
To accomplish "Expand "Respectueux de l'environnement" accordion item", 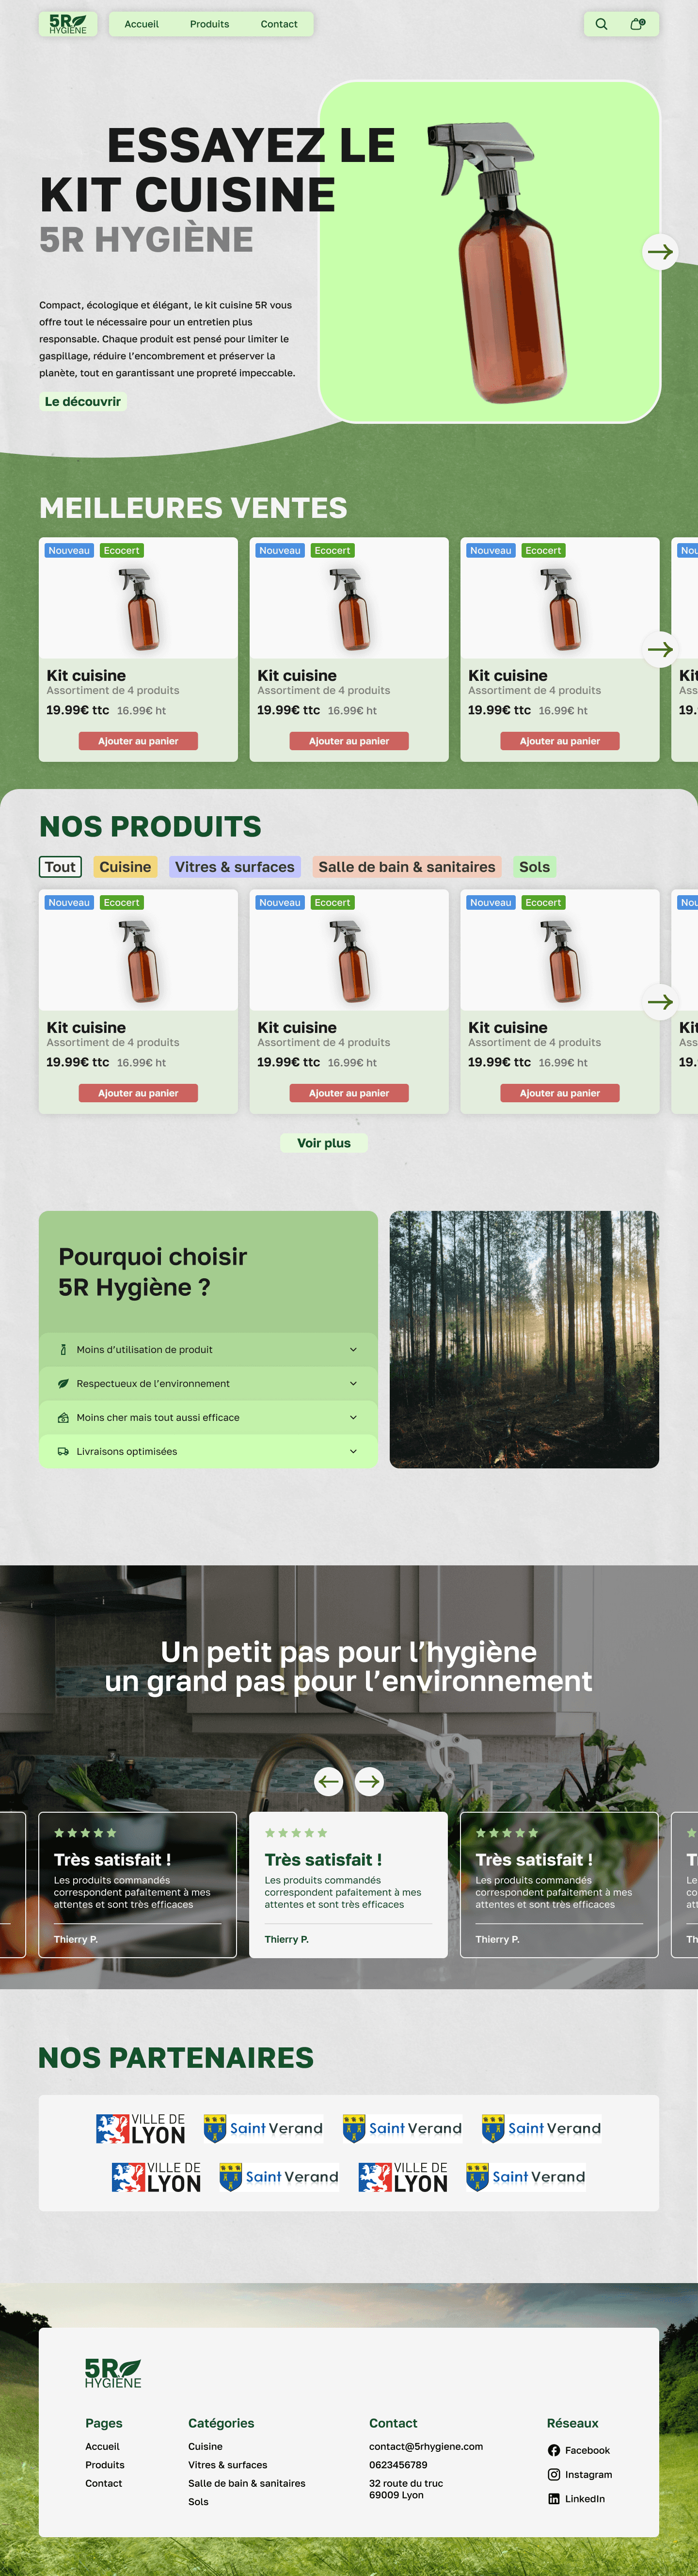I will click(x=208, y=1383).
